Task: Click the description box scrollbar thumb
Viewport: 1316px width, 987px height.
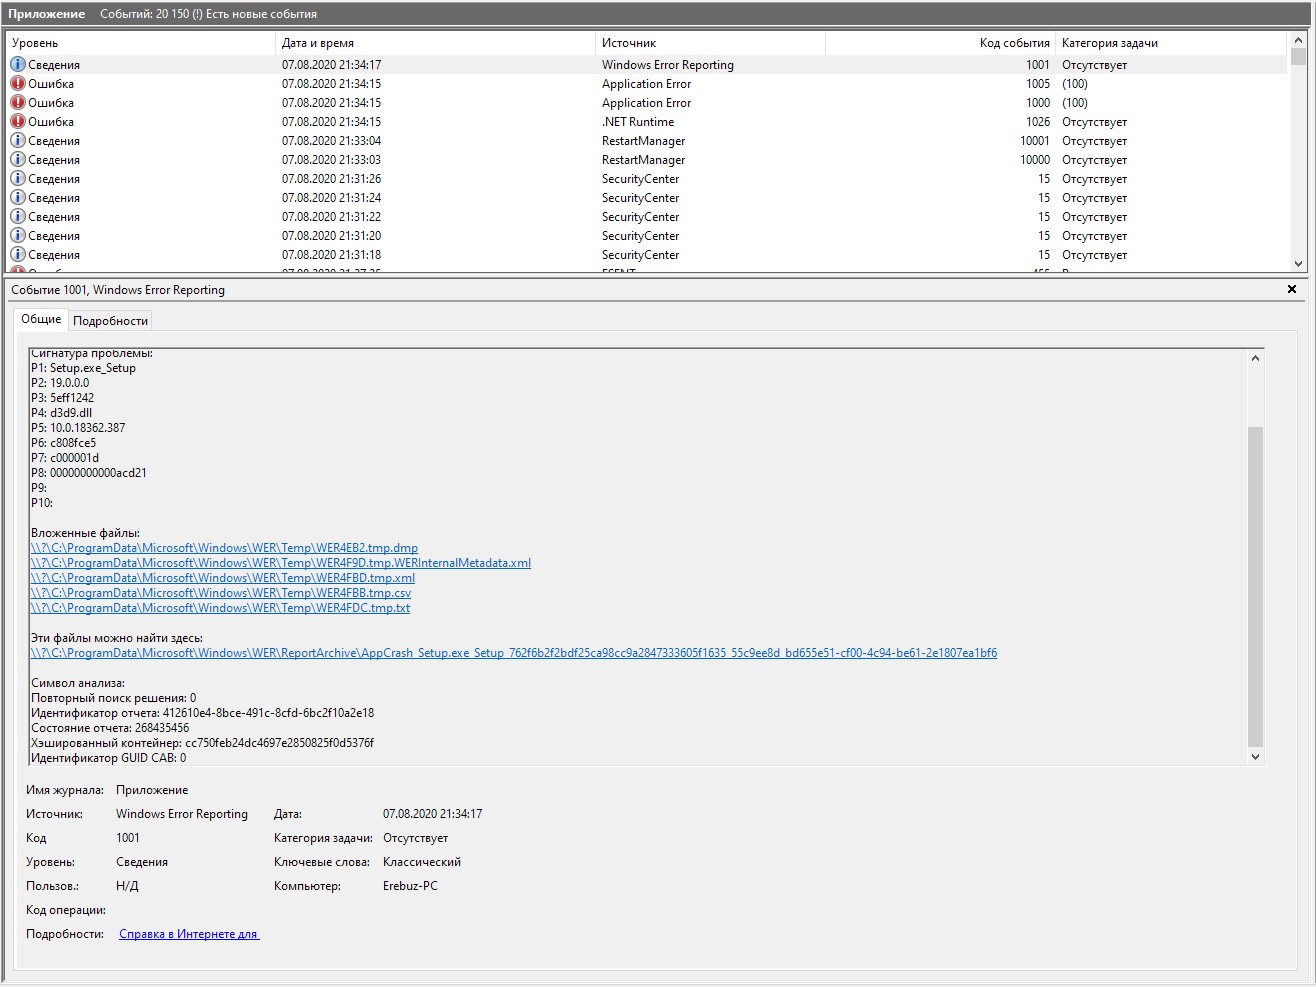Action: click(x=1256, y=586)
